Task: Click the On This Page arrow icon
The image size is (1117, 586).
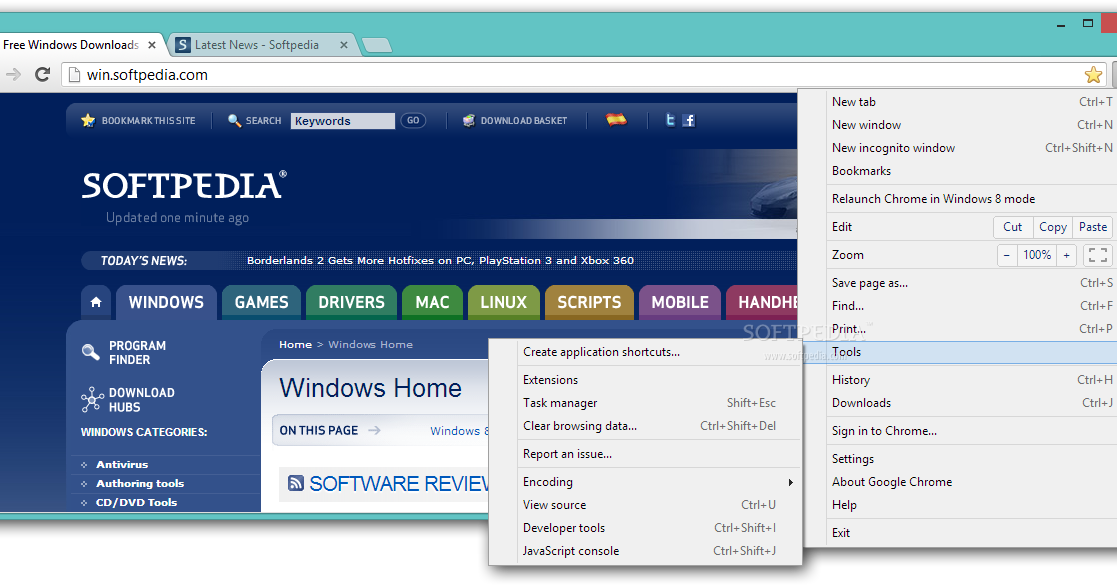Action: click(x=374, y=430)
